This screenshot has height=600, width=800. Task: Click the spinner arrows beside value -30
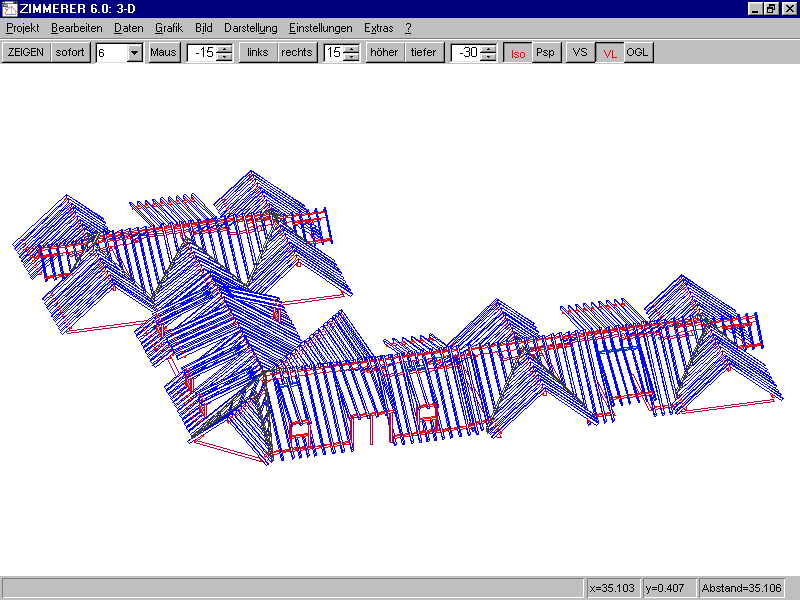click(x=487, y=53)
